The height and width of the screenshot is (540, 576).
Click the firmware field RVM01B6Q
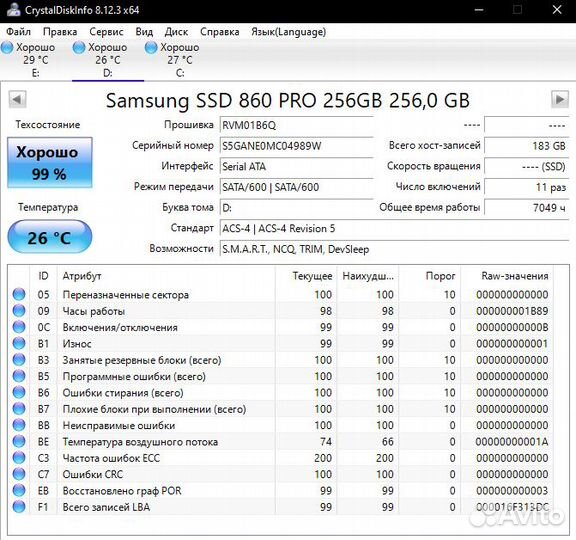pyautogui.click(x=296, y=125)
